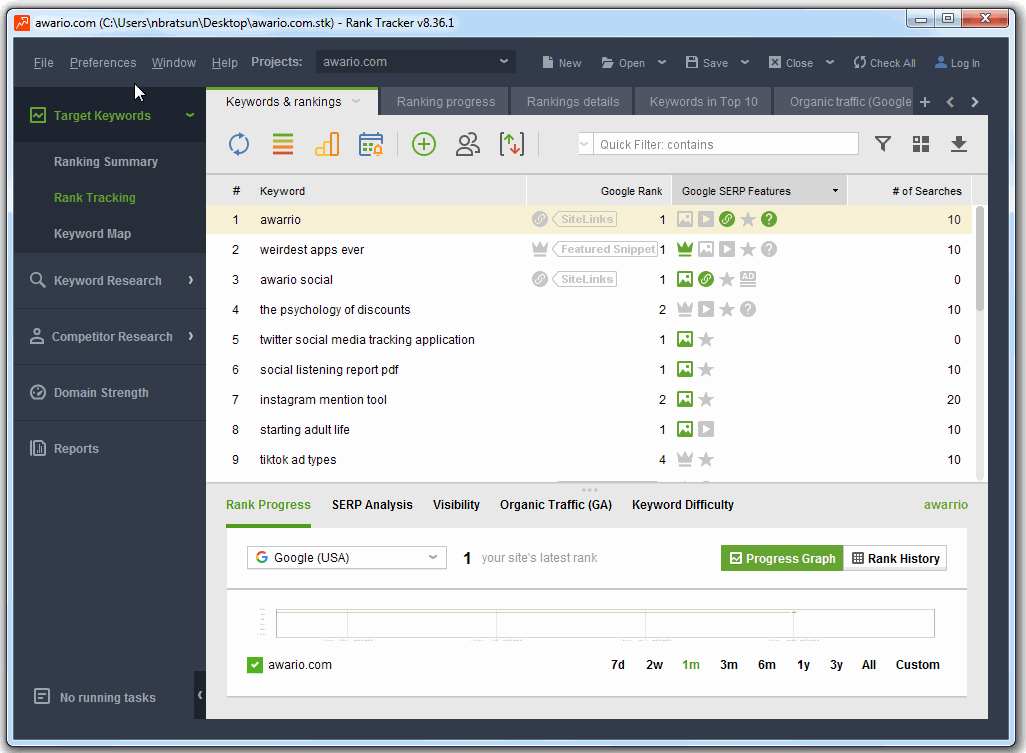Click the keyword table vertical scrollbar
The height and width of the screenshot is (753, 1026).
[x=980, y=258]
